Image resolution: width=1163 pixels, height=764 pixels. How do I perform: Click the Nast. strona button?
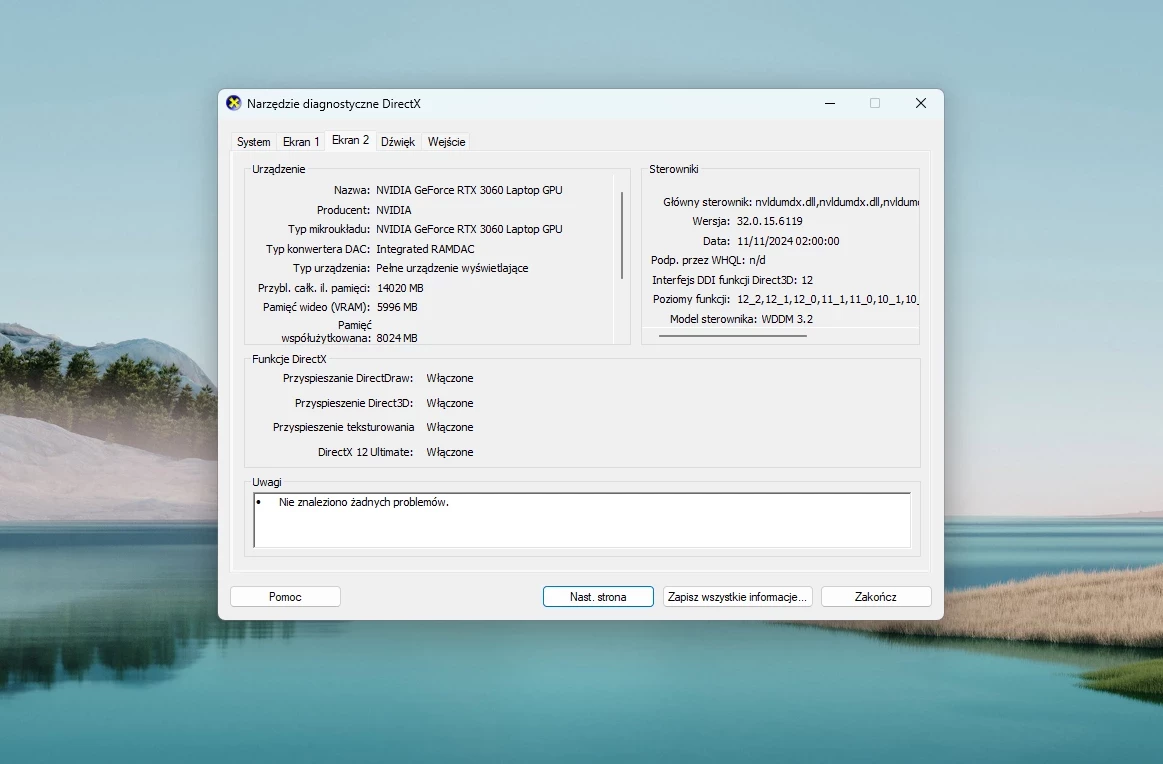point(598,596)
